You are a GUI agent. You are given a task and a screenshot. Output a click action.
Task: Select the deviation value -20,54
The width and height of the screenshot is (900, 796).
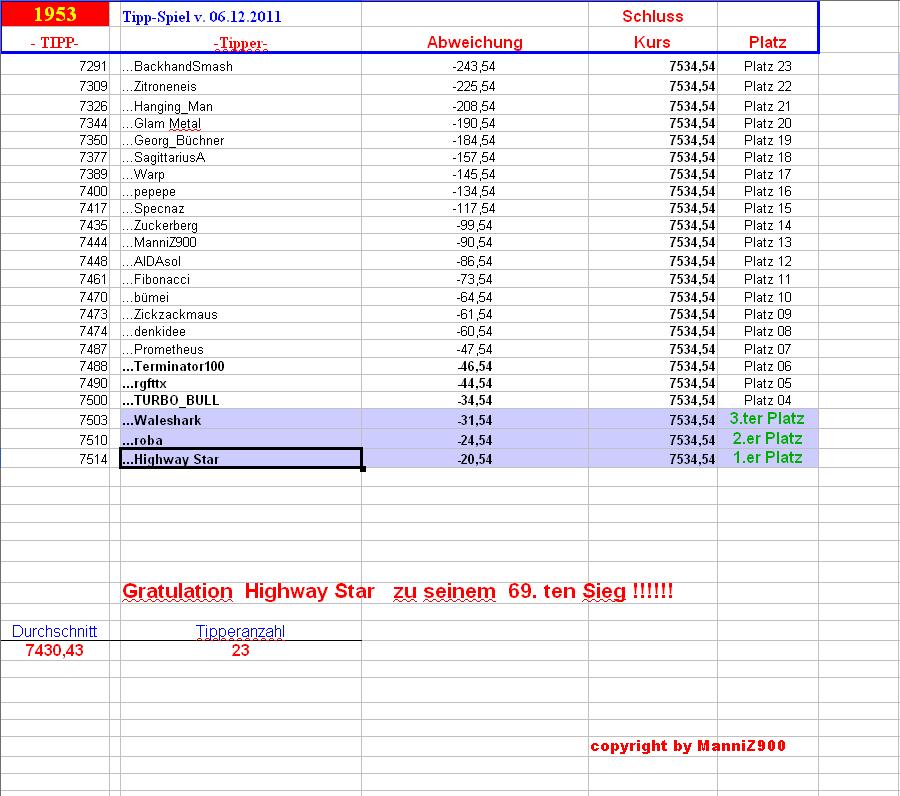(475, 459)
